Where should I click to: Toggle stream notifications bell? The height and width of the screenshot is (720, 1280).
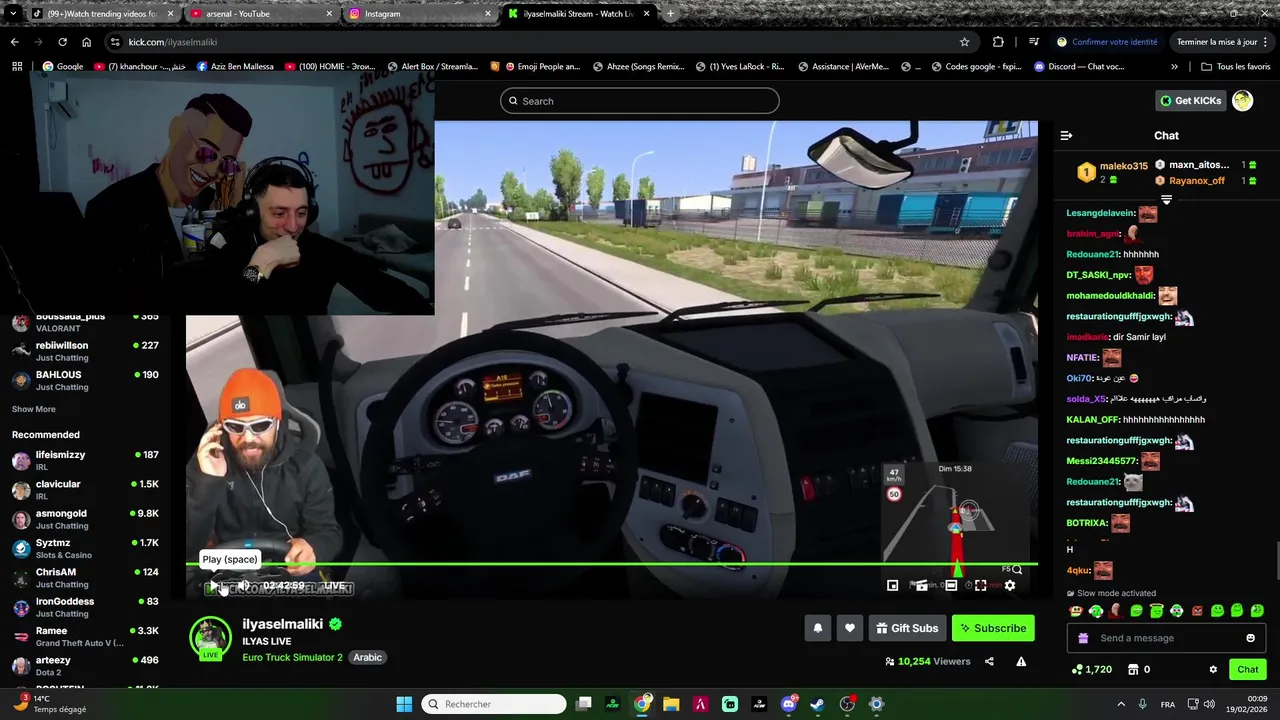817,628
